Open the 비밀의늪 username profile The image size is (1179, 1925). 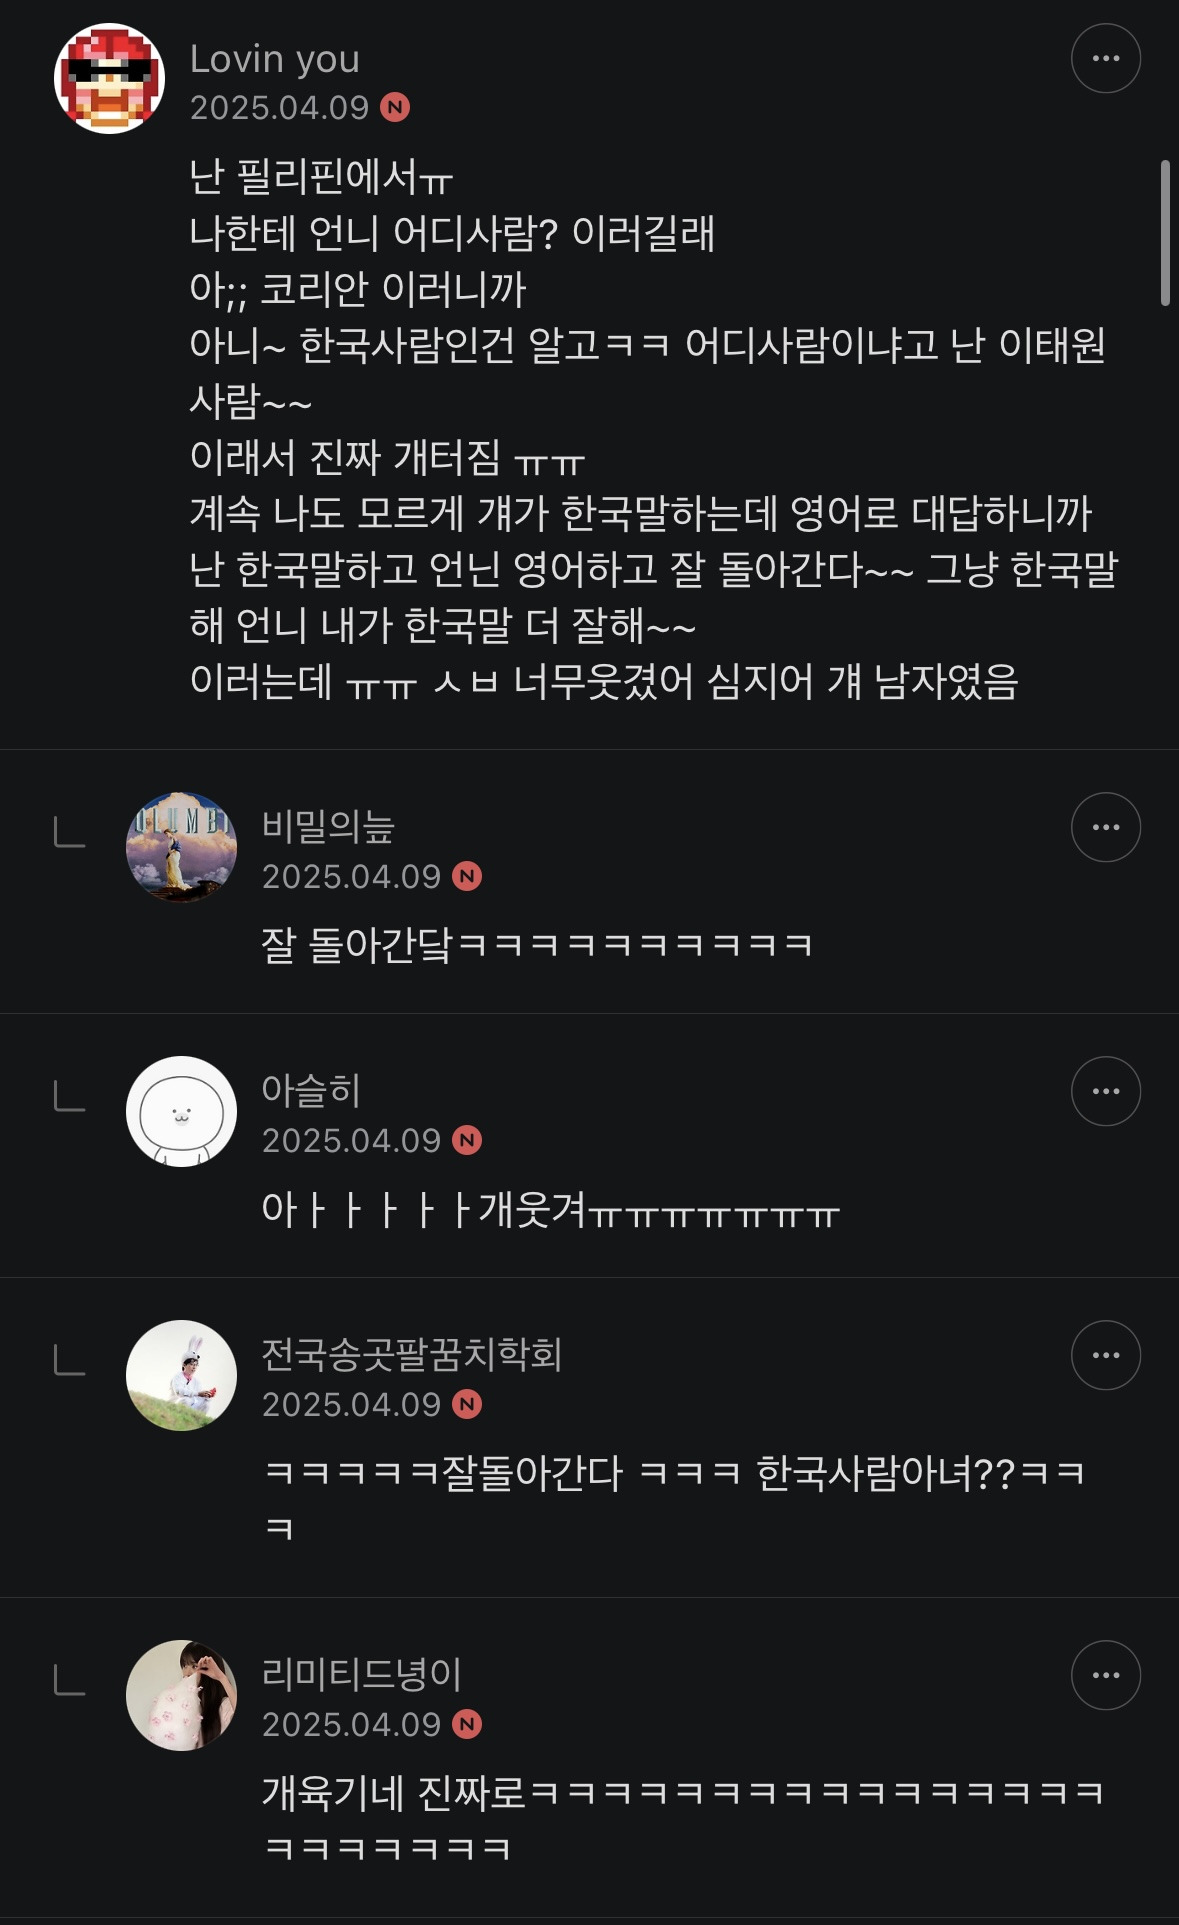click(328, 827)
